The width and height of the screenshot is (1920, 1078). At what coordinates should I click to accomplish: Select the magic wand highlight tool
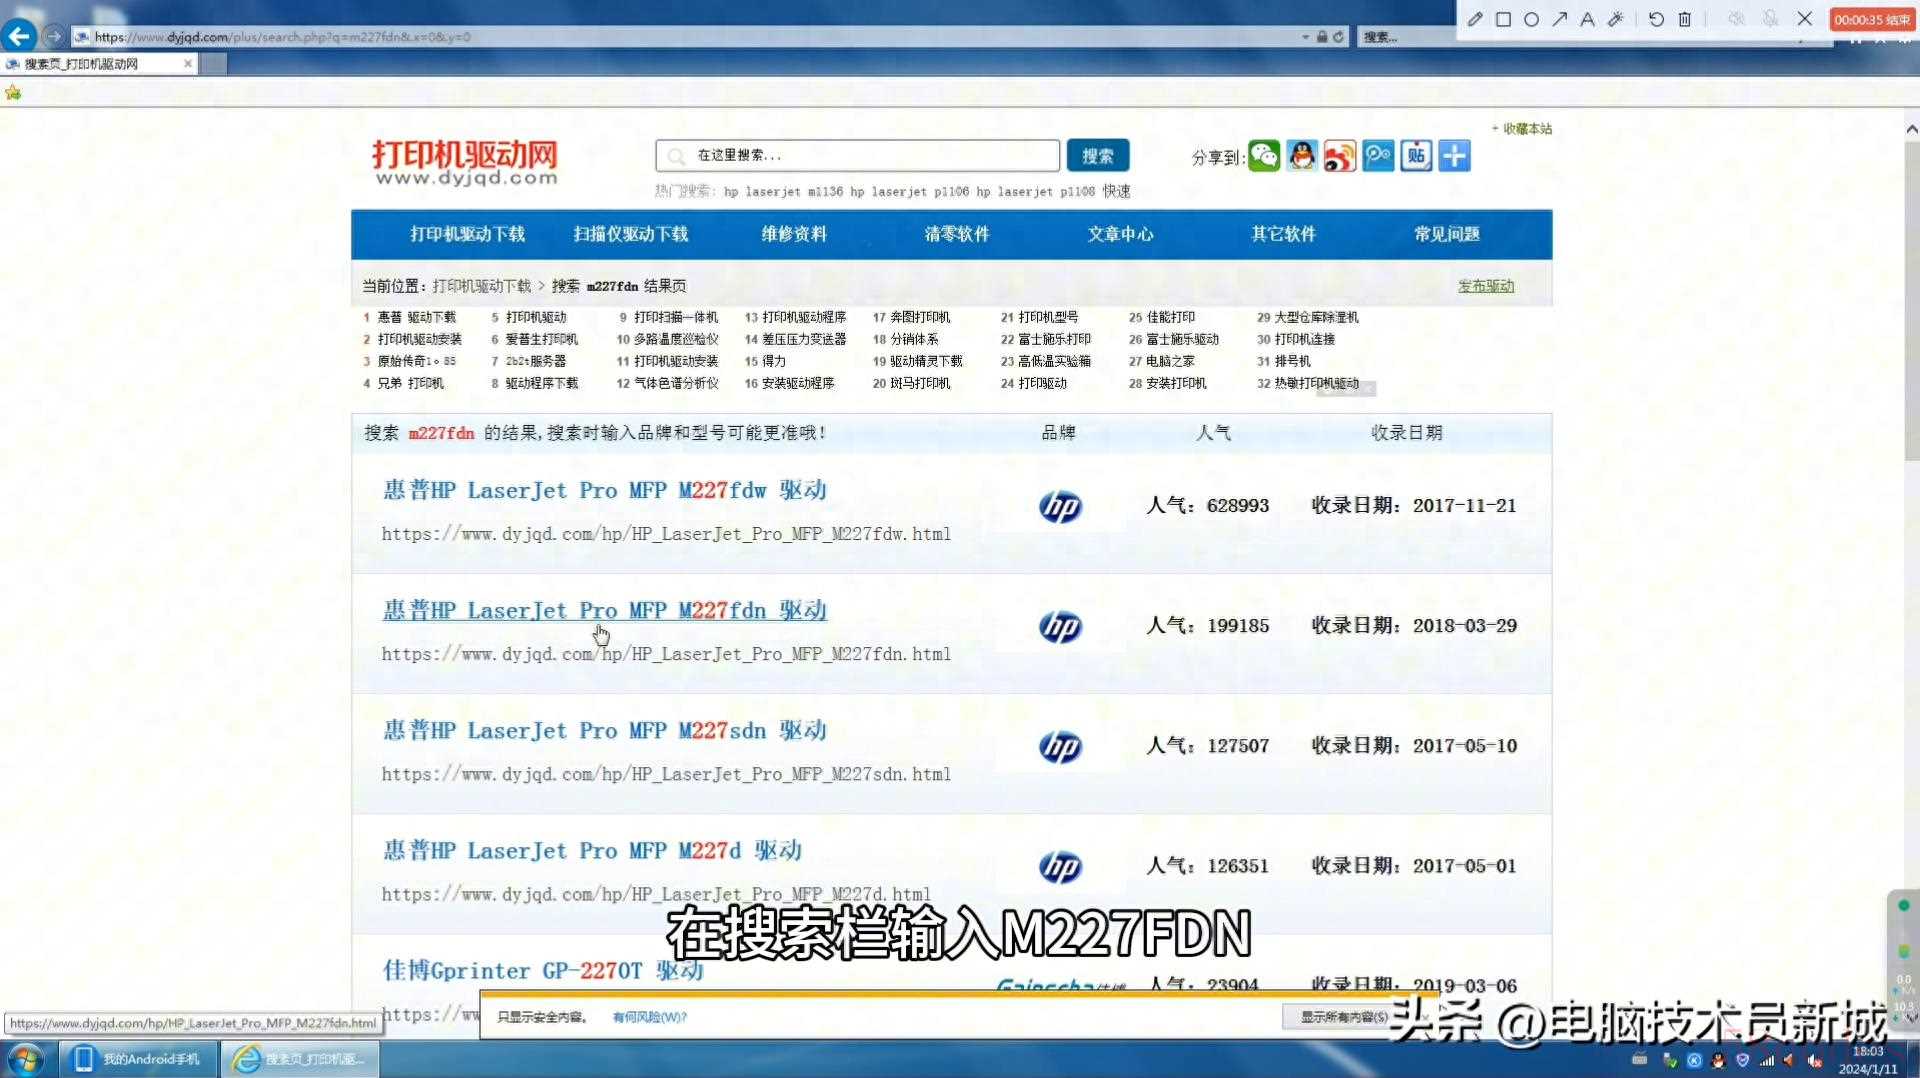click(1615, 19)
